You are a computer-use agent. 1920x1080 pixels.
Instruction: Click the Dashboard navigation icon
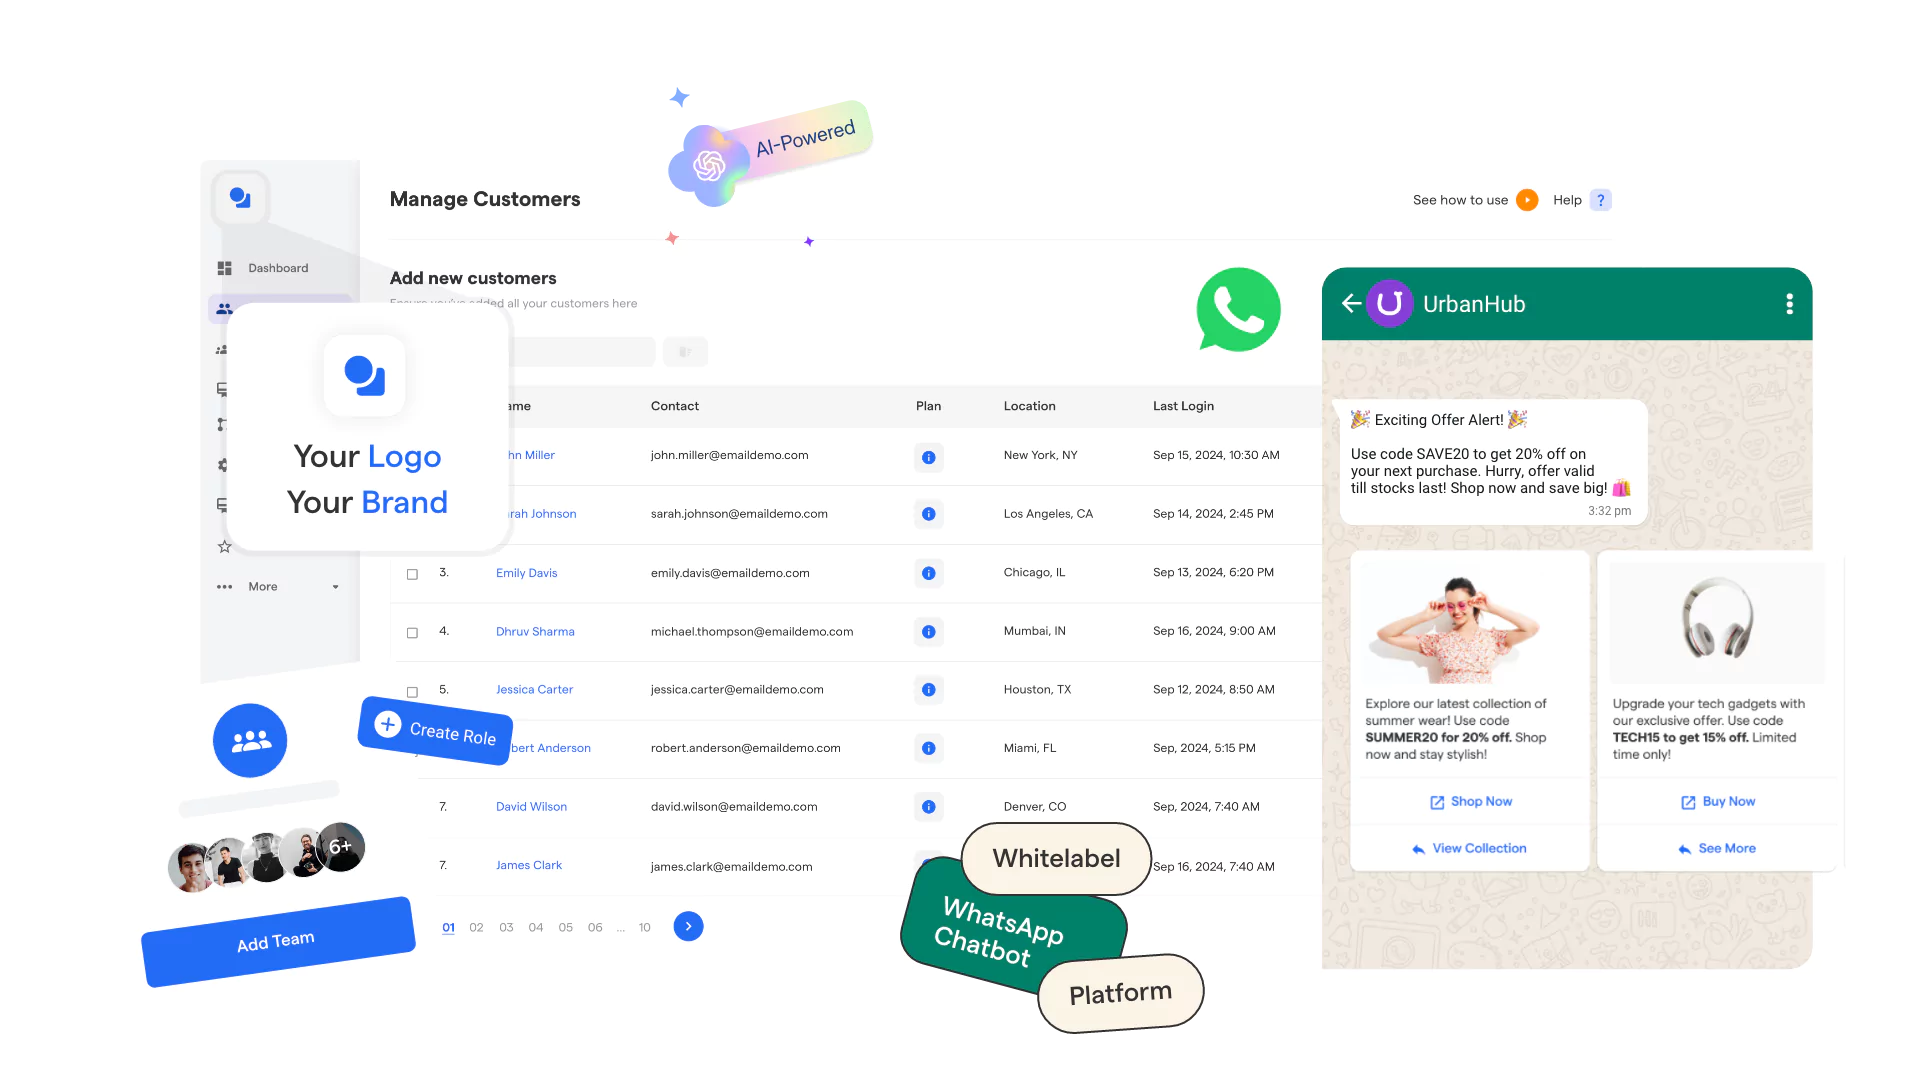pyautogui.click(x=224, y=268)
